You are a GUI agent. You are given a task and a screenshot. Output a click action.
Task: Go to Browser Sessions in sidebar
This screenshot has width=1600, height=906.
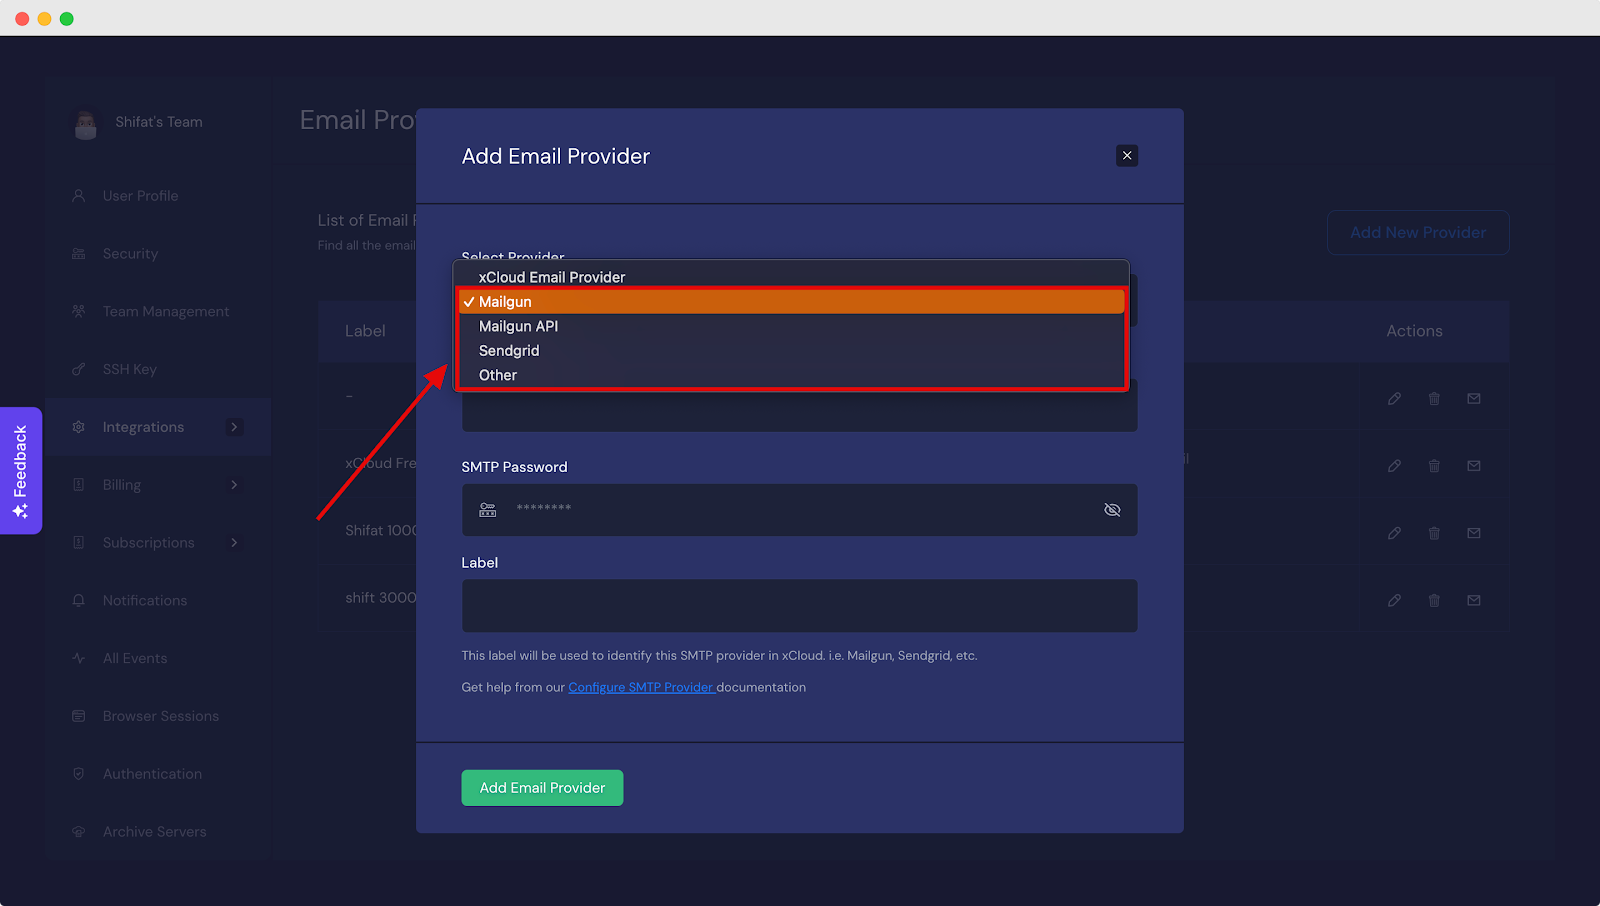[x=160, y=716]
